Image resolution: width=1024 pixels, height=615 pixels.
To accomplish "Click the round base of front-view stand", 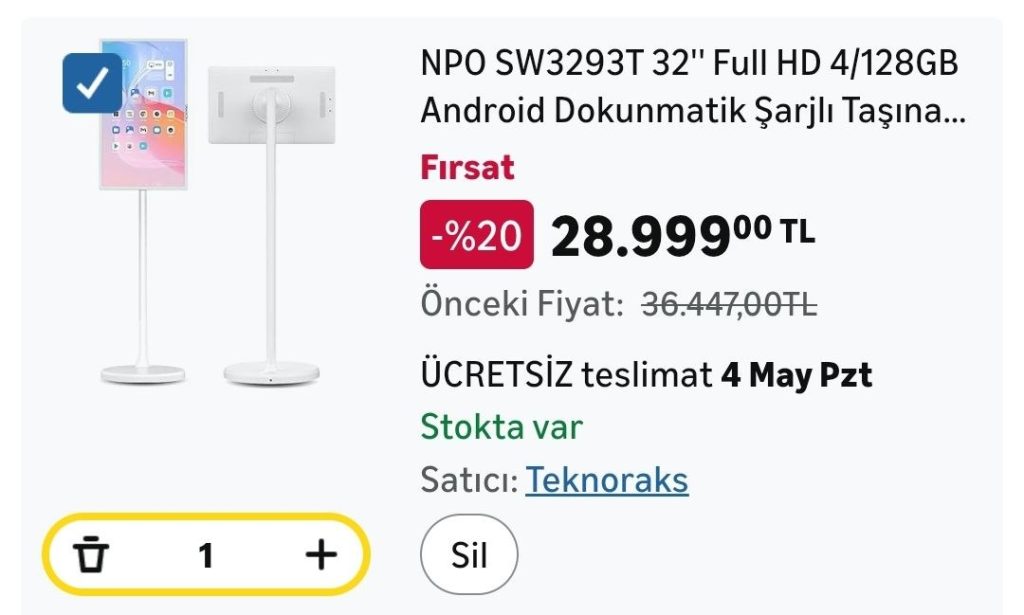I will pos(143,373).
